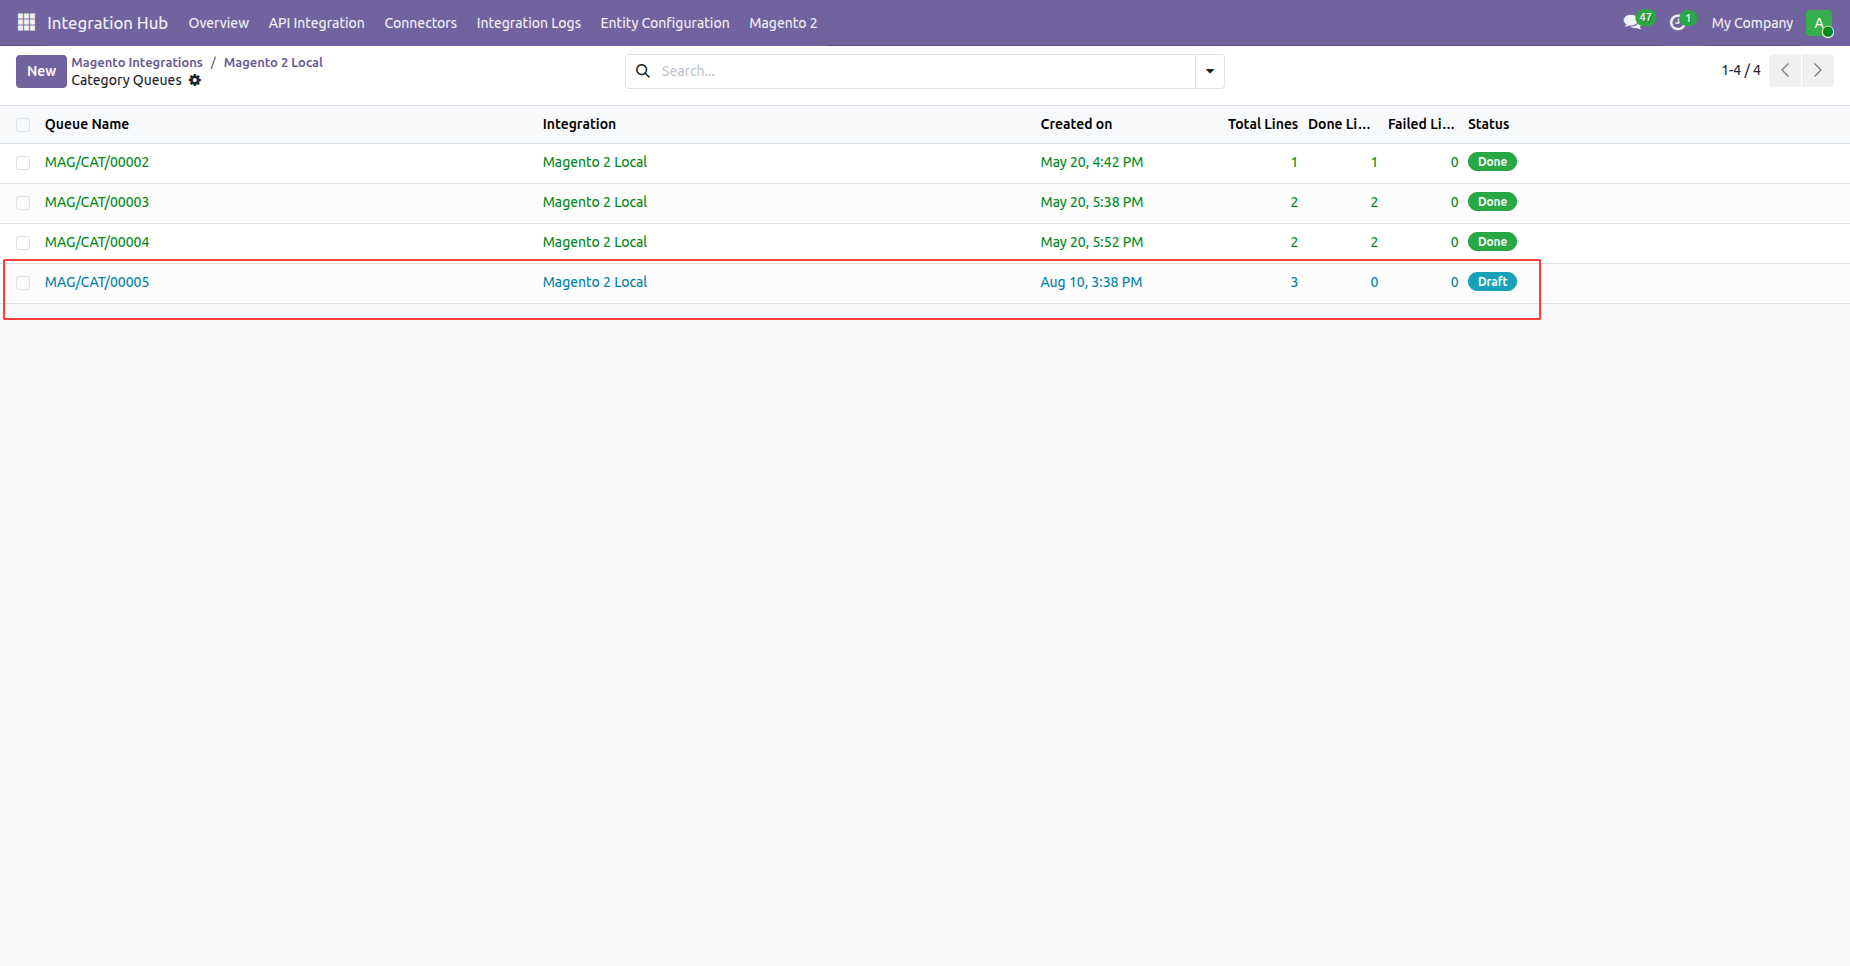Expand the search options dropdown arrow
This screenshot has width=1850, height=966.
coord(1210,71)
